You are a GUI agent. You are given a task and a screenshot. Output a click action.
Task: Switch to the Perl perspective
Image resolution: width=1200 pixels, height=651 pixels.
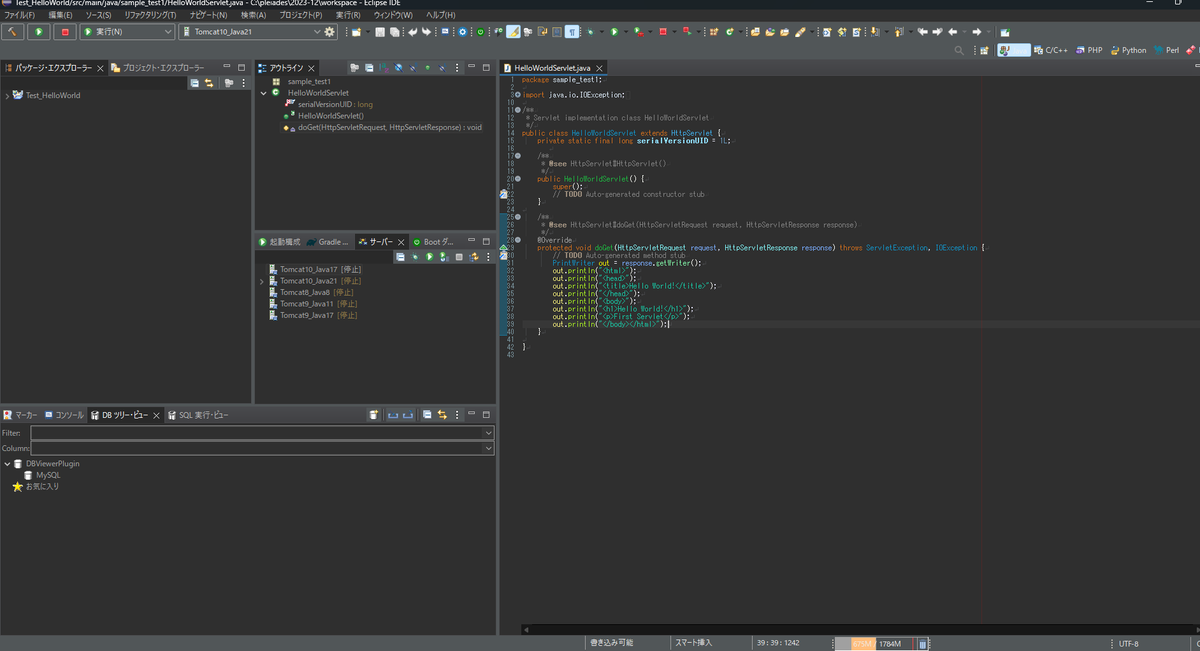pos(1166,50)
